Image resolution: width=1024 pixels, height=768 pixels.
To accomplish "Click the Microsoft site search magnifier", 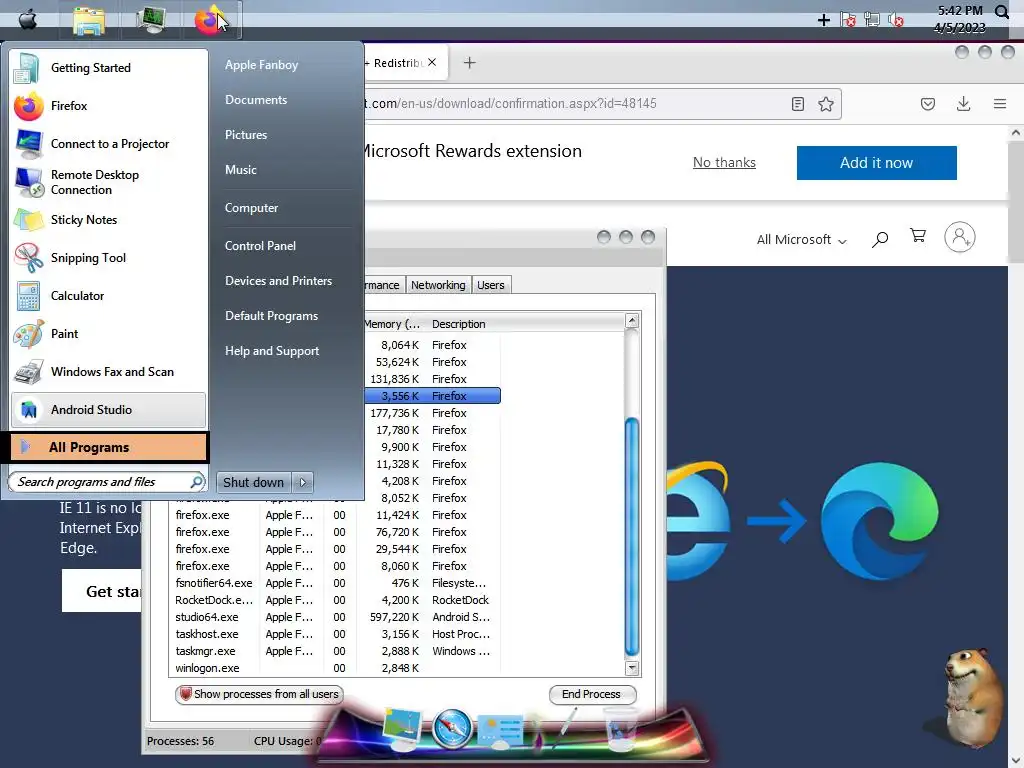I will pyautogui.click(x=880, y=239).
